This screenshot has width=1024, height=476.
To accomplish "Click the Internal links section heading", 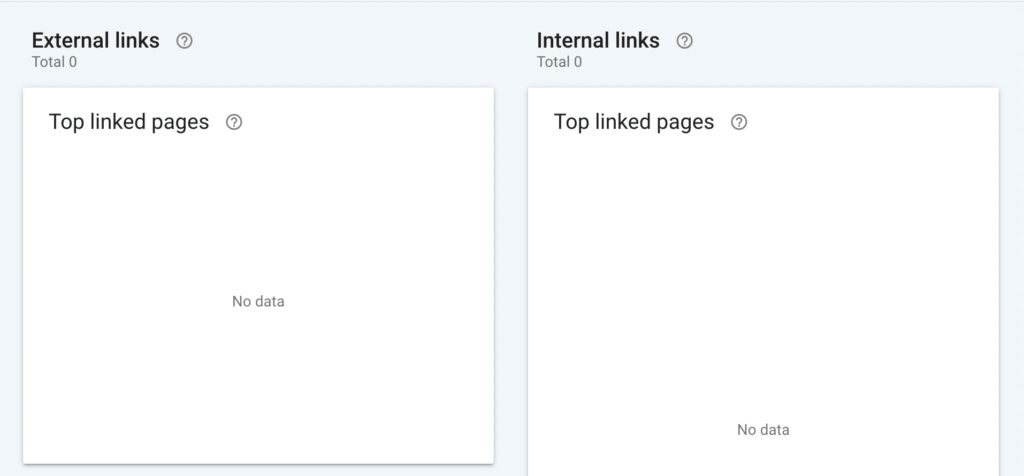I will (598, 40).
